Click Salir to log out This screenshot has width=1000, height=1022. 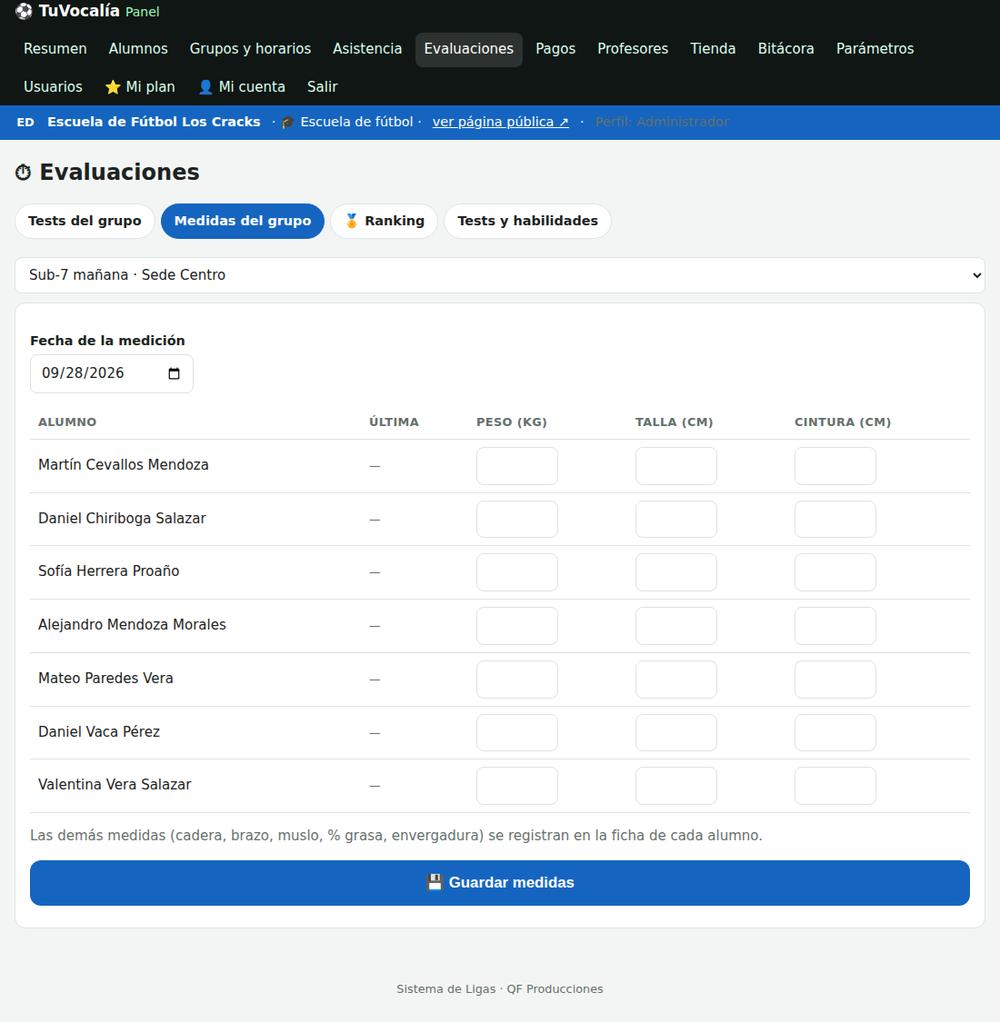(x=323, y=87)
